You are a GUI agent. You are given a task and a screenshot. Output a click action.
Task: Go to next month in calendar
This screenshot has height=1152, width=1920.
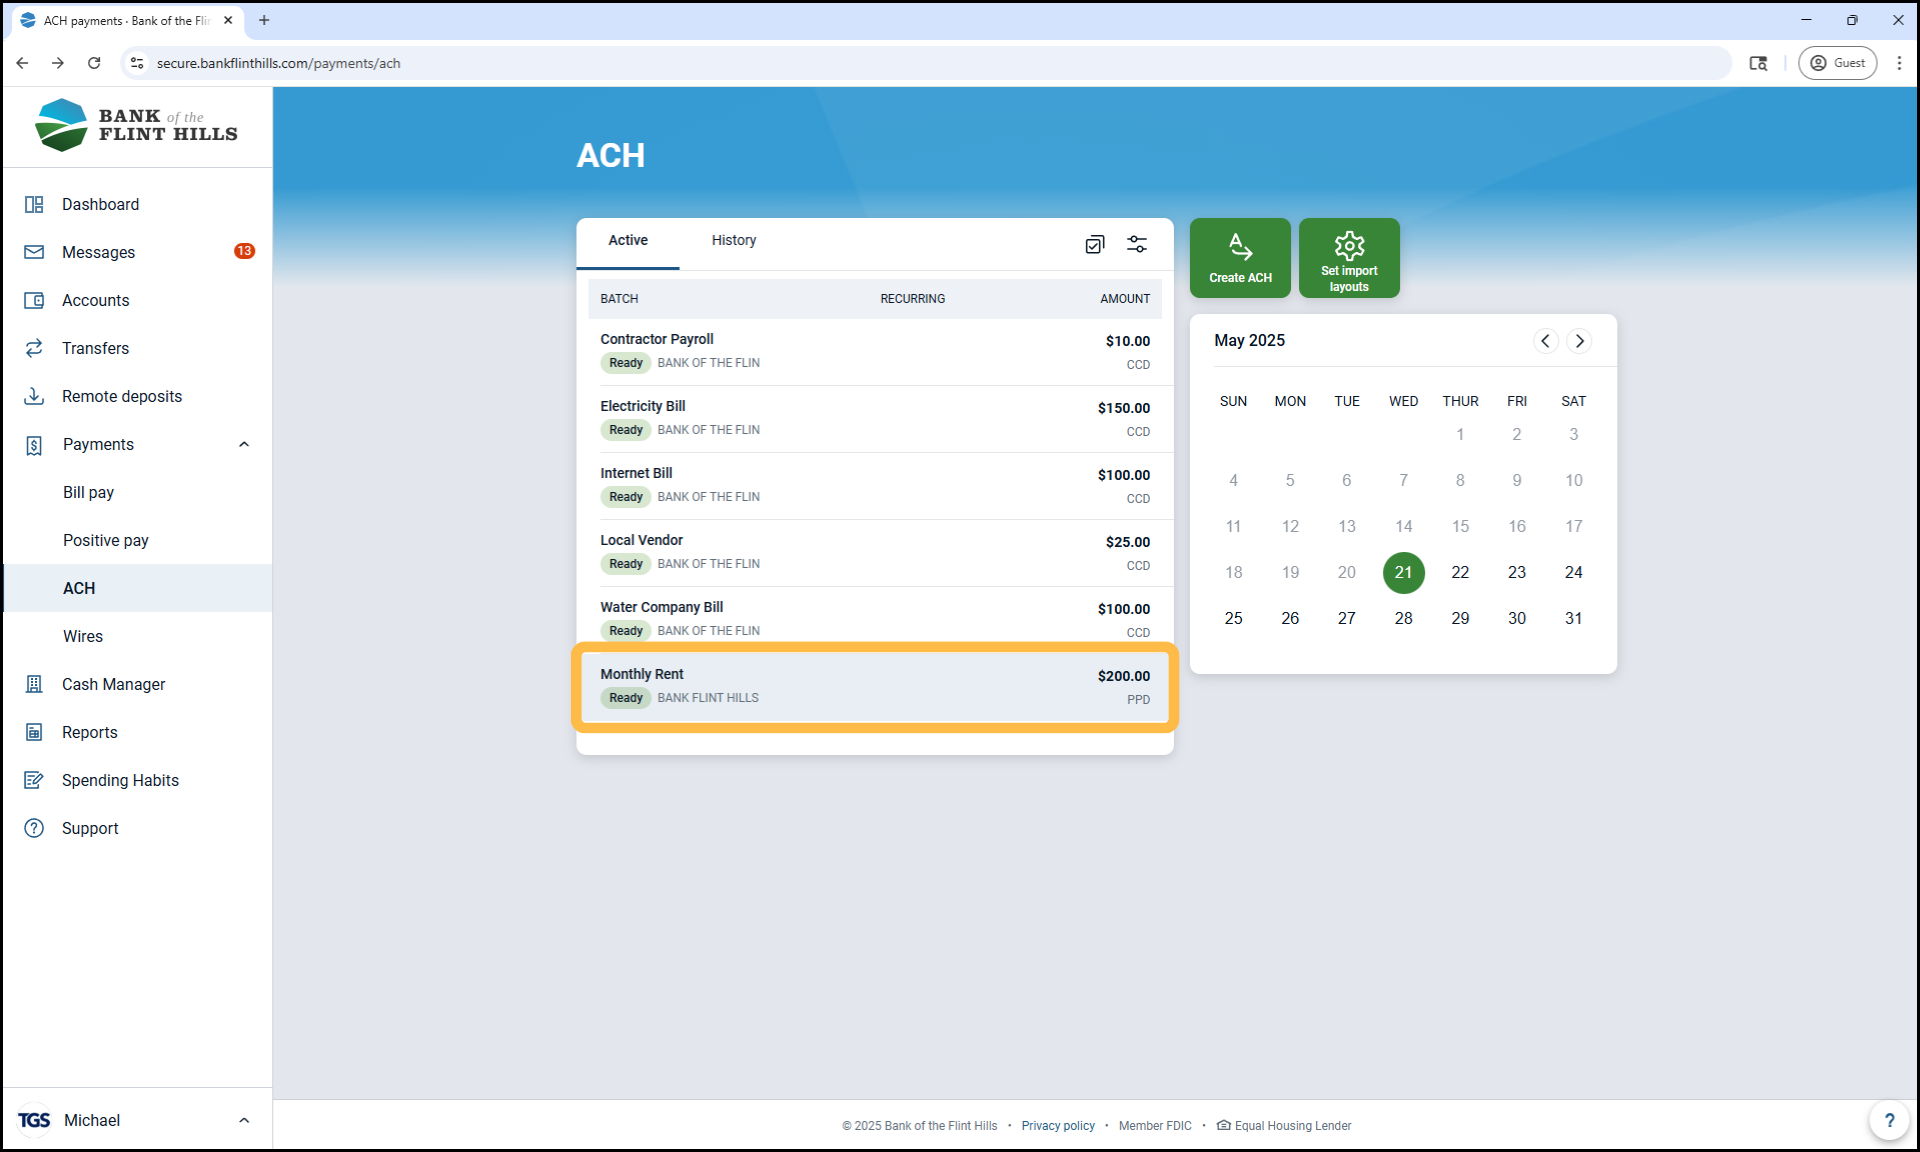(1579, 341)
